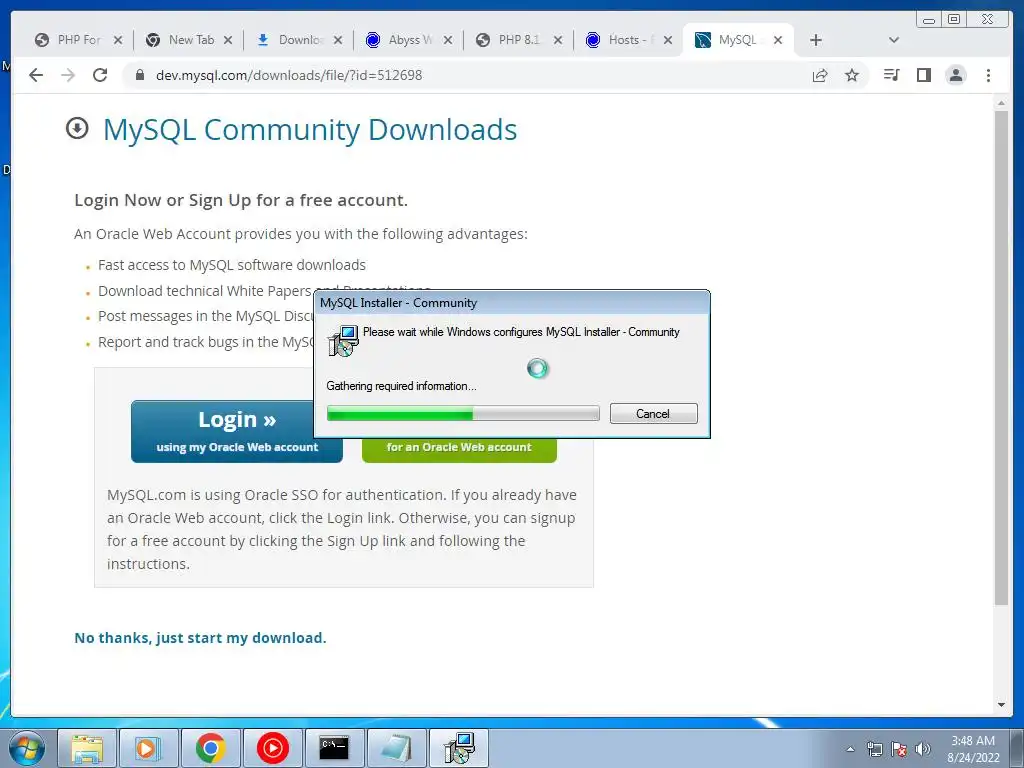1024x768 pixels.
Task: Go back using the browser back arrow
Action: click(36, 75)
